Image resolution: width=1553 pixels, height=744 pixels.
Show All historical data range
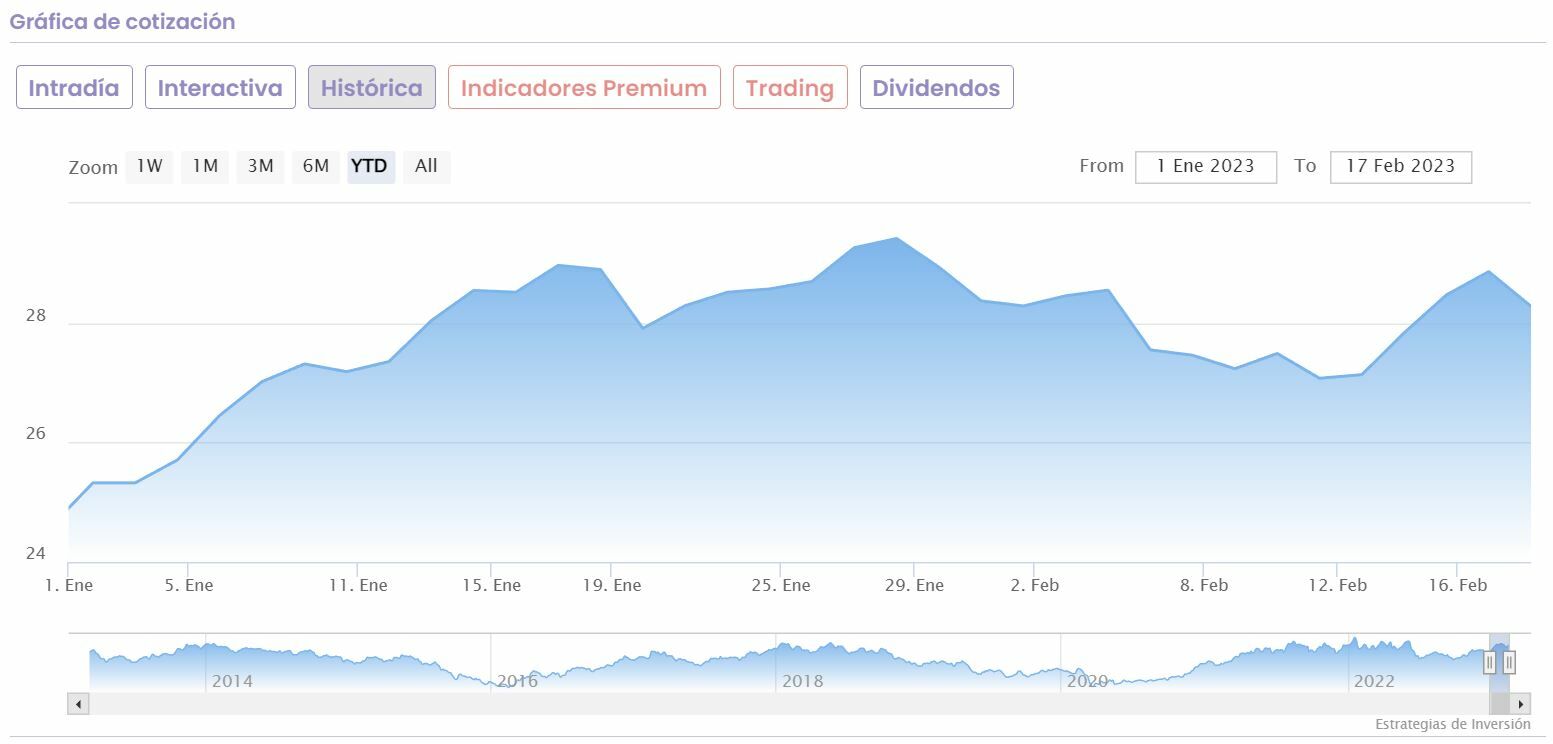pyautogui.click(x=426, y=166)
